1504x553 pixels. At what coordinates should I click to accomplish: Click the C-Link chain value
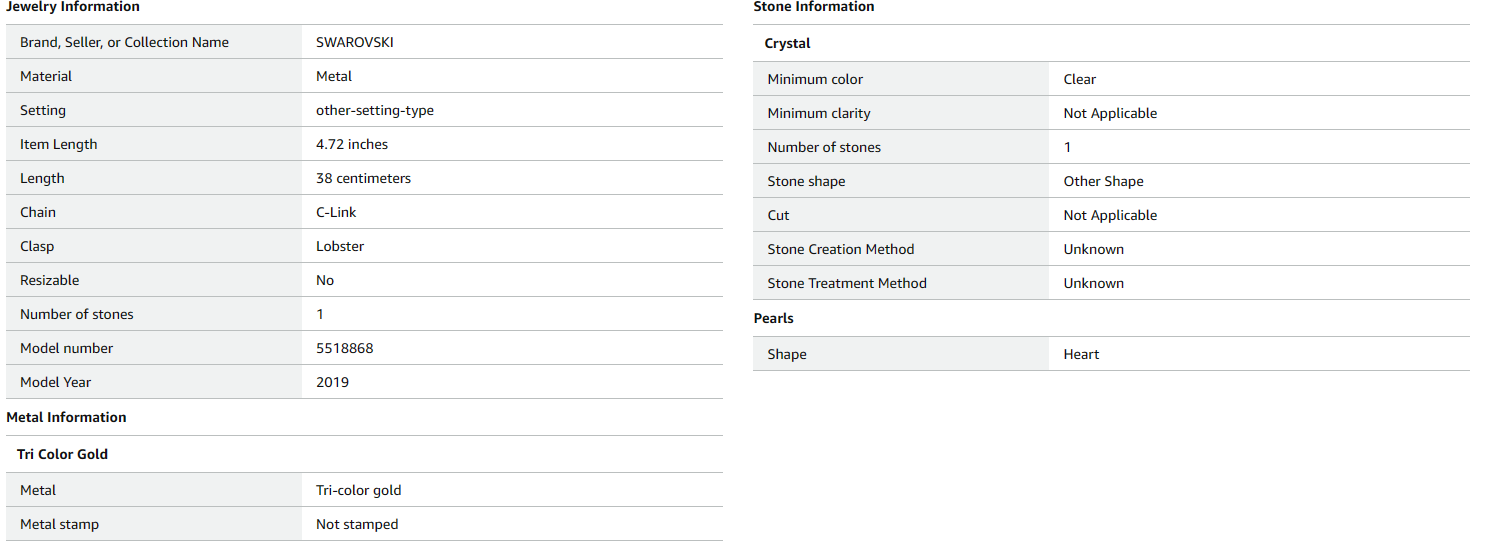click(x=336, y=212)
